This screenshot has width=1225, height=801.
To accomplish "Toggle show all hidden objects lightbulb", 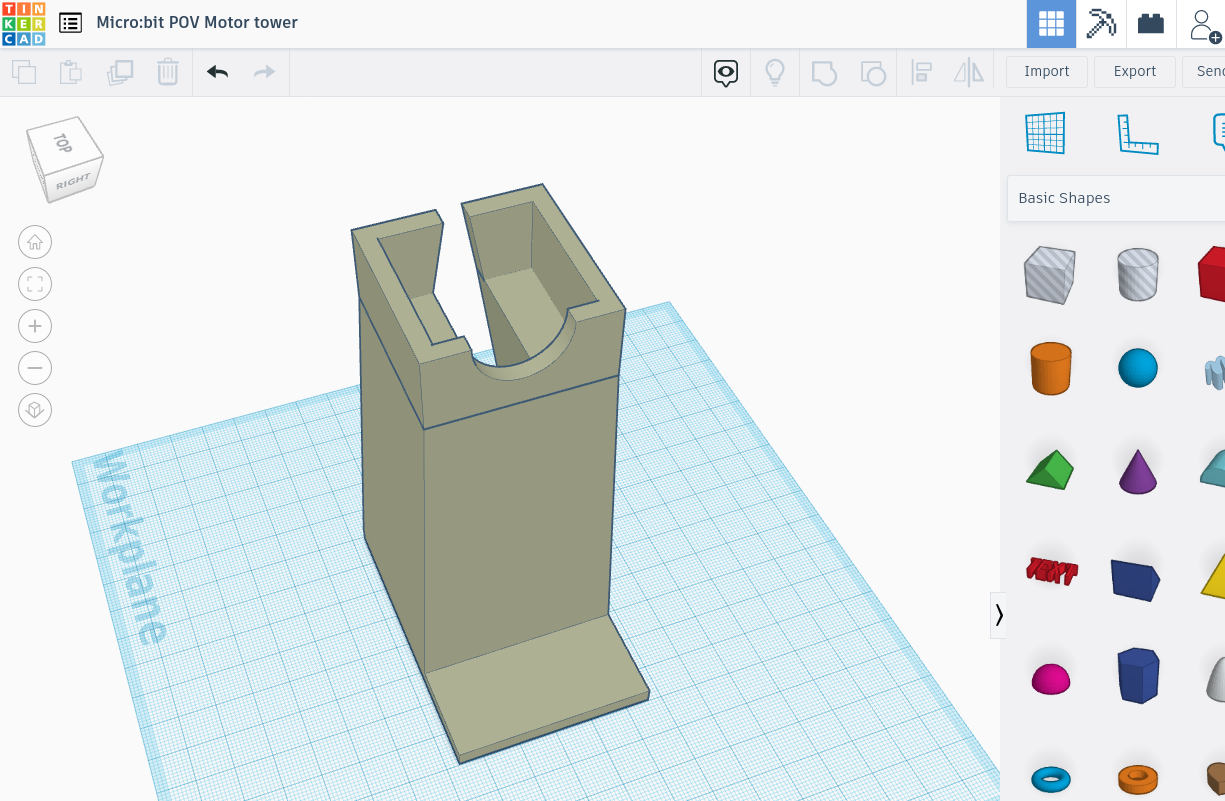I will (x=774, y=72).
